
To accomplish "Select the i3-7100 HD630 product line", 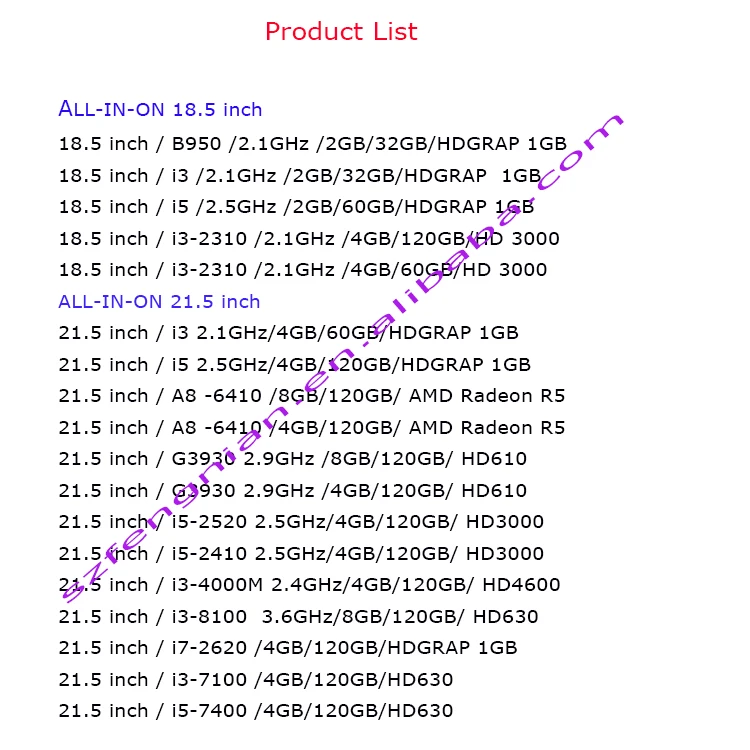I will [x=255, y=680].
